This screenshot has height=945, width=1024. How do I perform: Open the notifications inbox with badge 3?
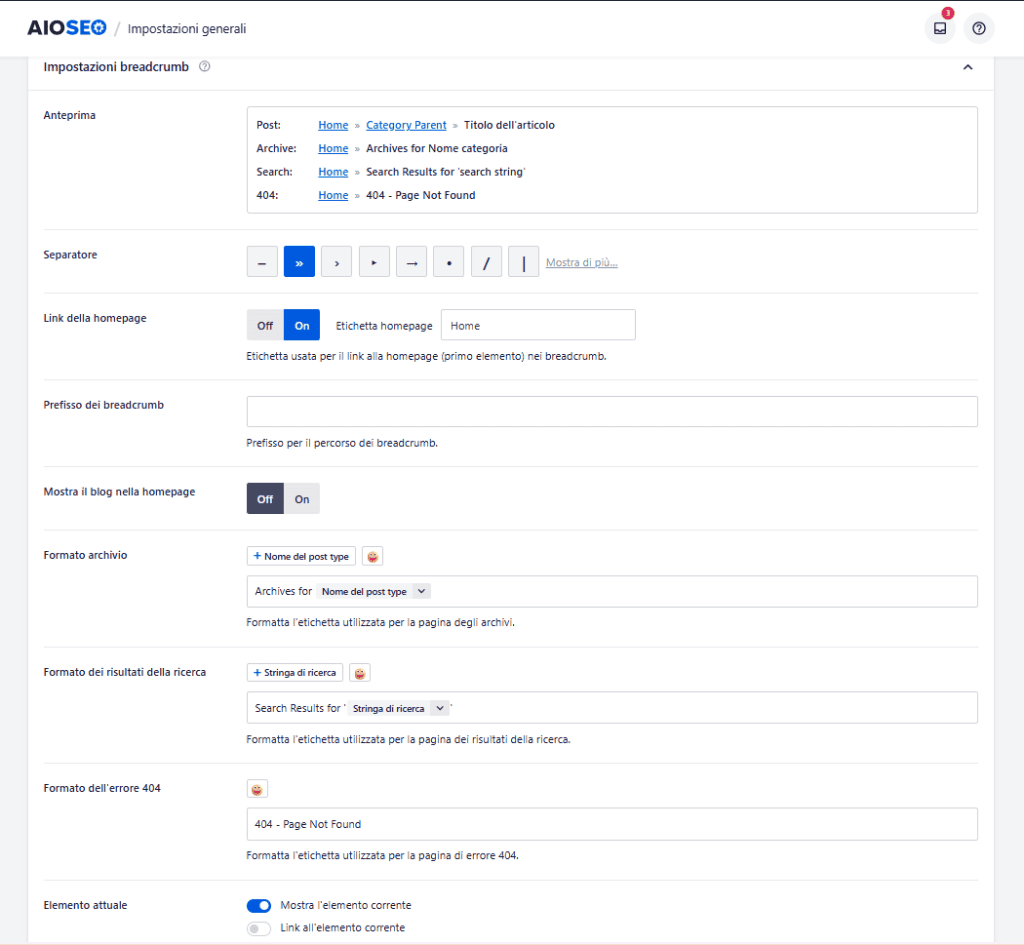point(939,28)
